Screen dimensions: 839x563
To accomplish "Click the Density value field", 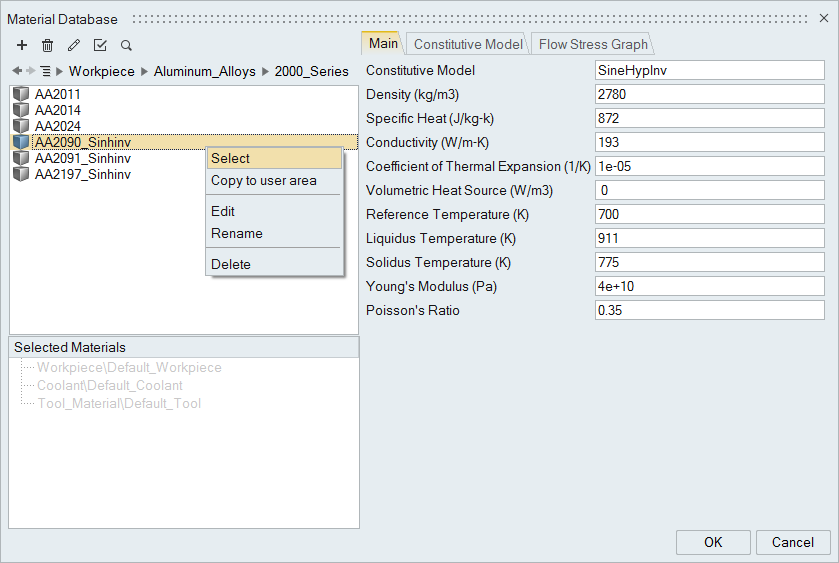I will [x=709, y=94].
